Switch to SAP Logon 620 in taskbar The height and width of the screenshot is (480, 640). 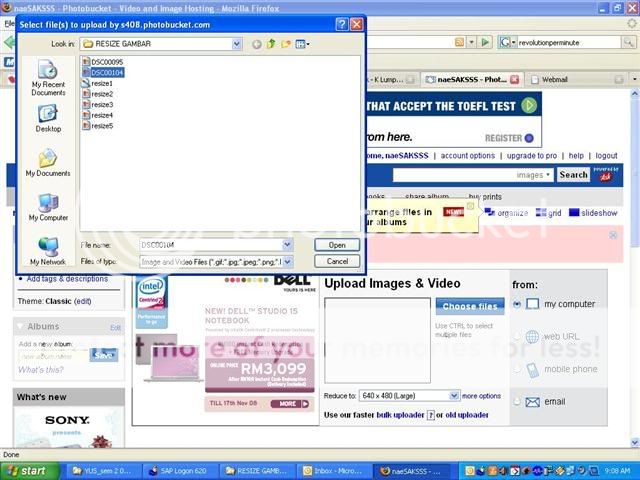tap(180, 471)
